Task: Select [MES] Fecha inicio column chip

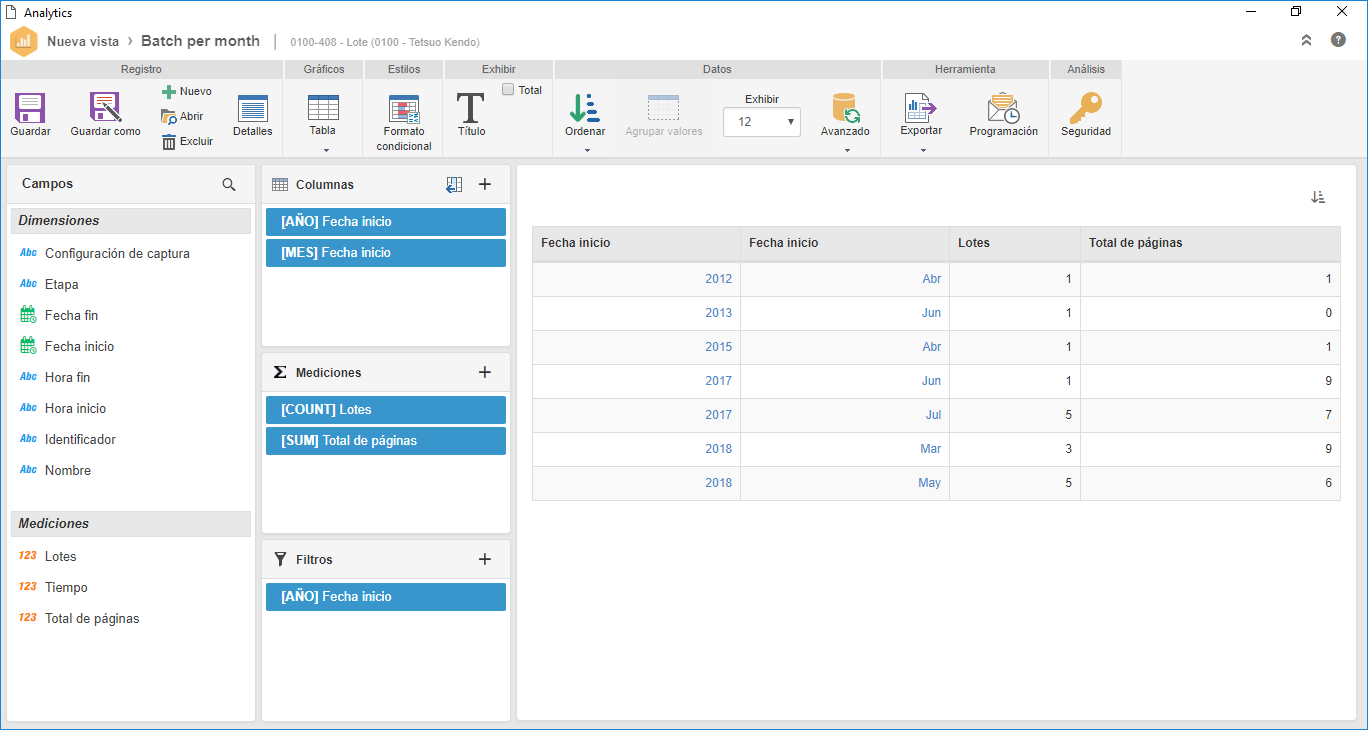Action: [x=386, y=253]
